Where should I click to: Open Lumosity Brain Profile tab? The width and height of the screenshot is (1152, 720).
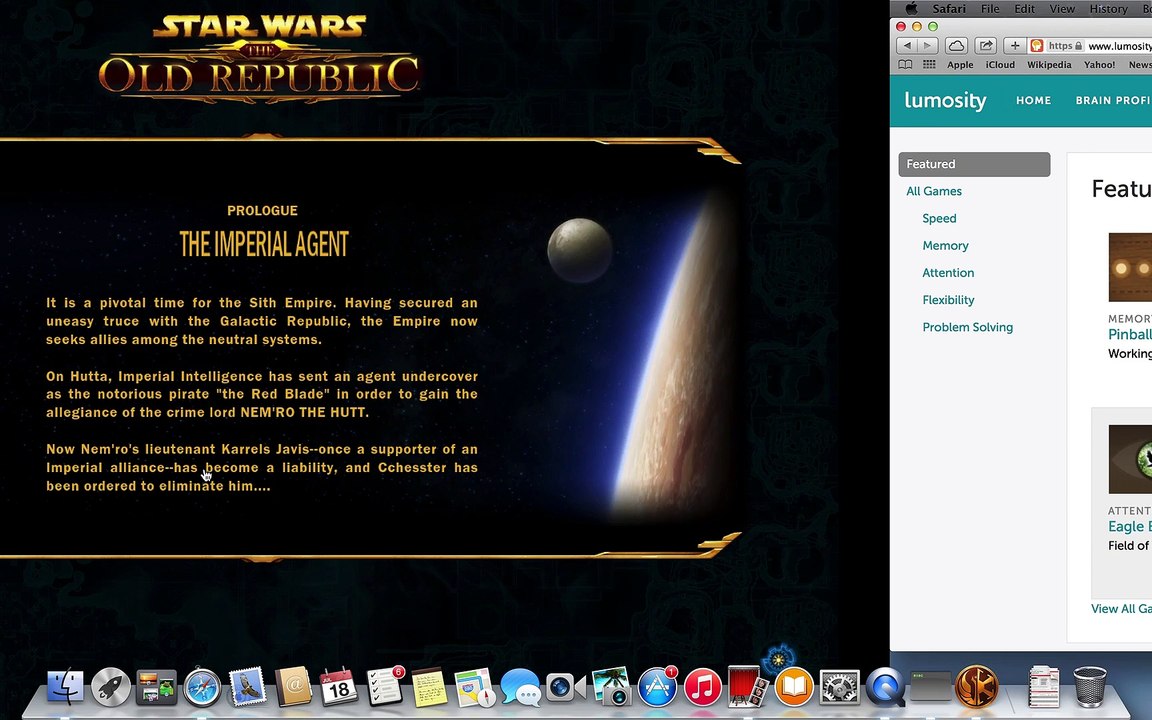click(x=1113, y=101)
